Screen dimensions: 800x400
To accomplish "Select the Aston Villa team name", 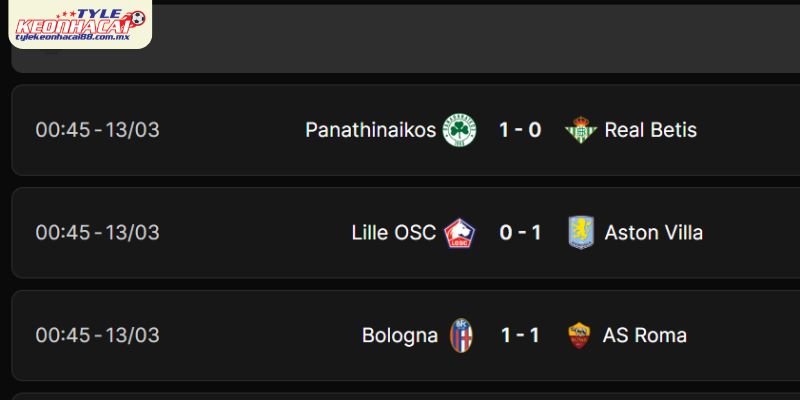I will (x=654, y=233).
